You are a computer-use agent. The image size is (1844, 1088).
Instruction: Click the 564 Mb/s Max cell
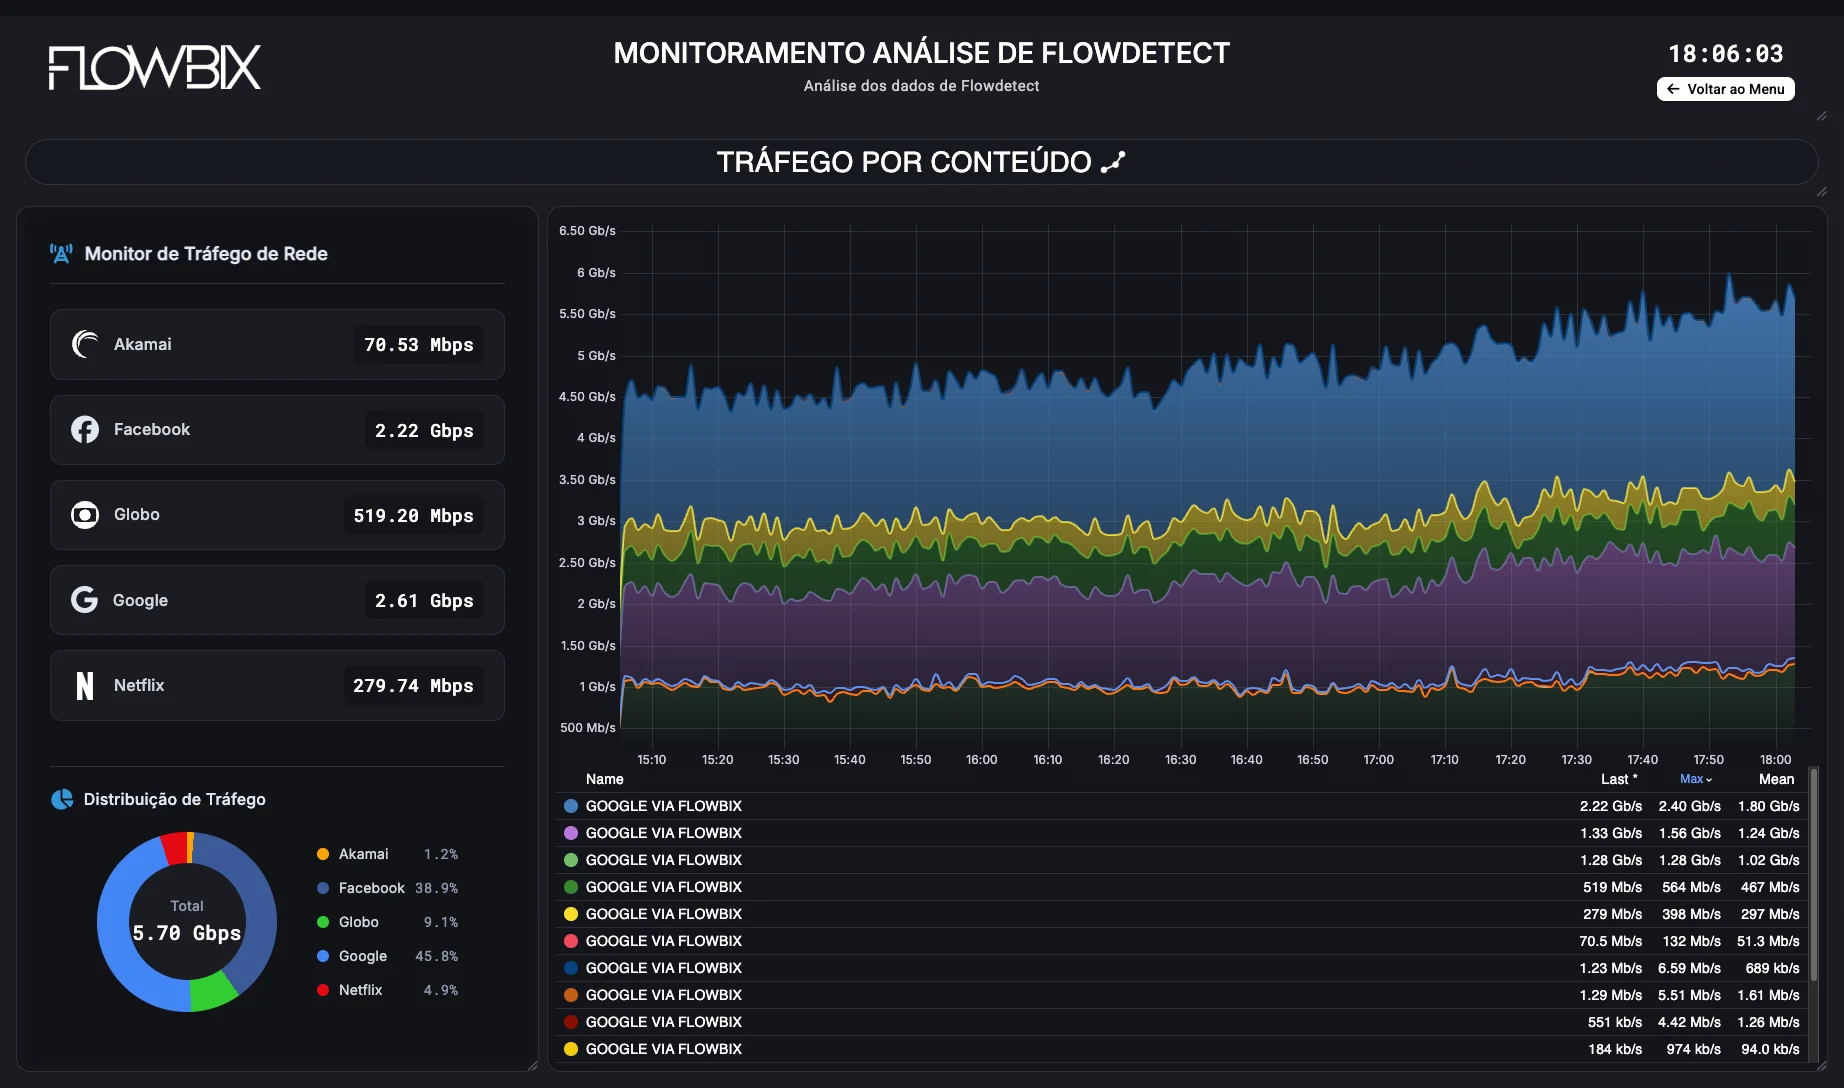pyautogui.click(x=1691, y=887)
